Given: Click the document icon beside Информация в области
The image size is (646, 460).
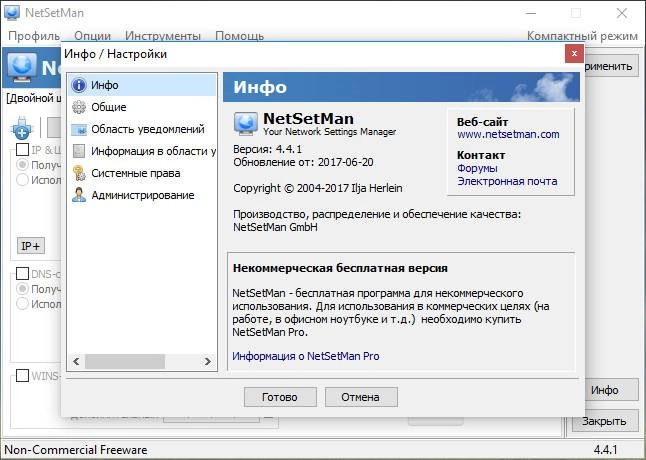Looking at the screenshot, I should (79, 151).
